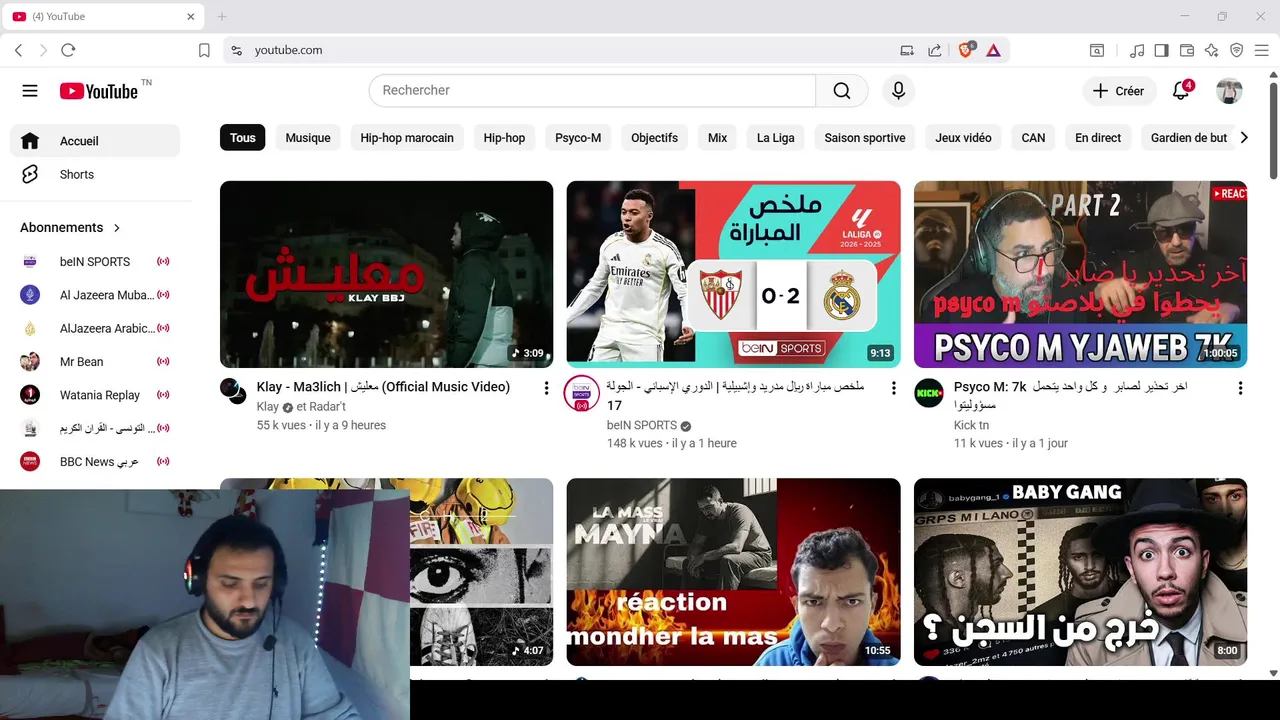Select the En direct chip
1280x720 pixels.
(1098, 138)
